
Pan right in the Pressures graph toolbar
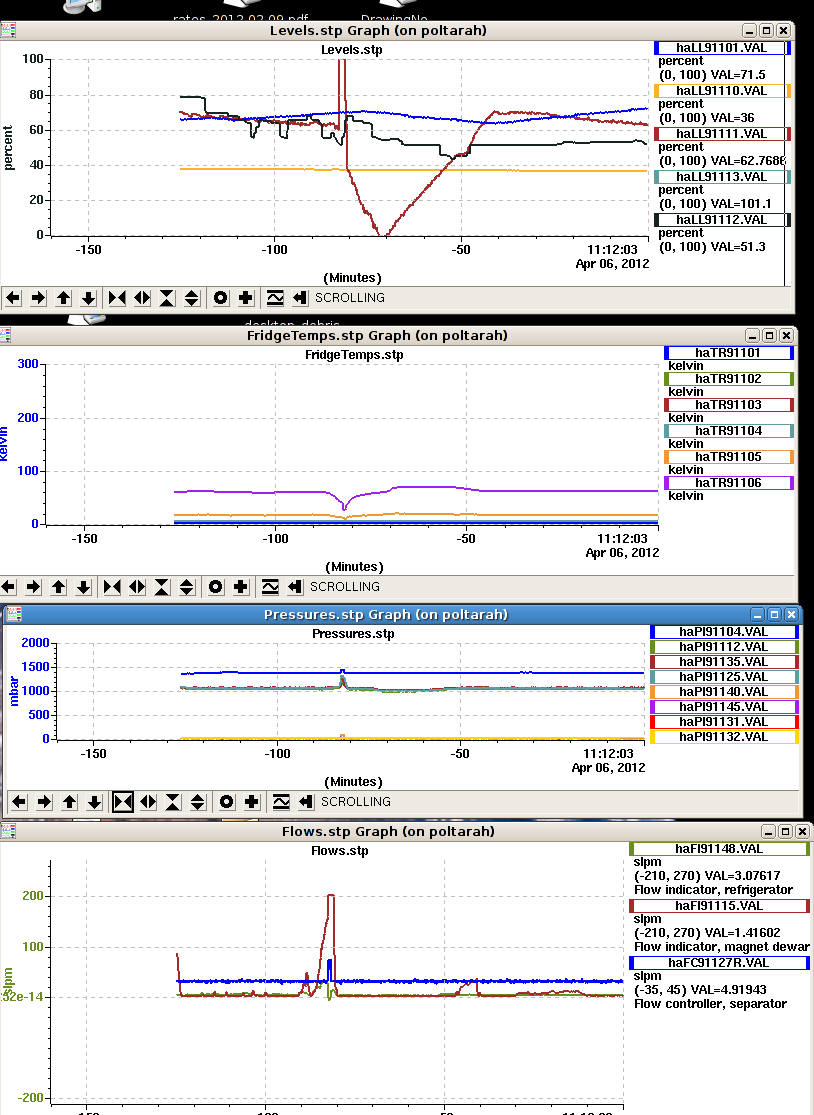pyautogui.click(x=44, y=802)
